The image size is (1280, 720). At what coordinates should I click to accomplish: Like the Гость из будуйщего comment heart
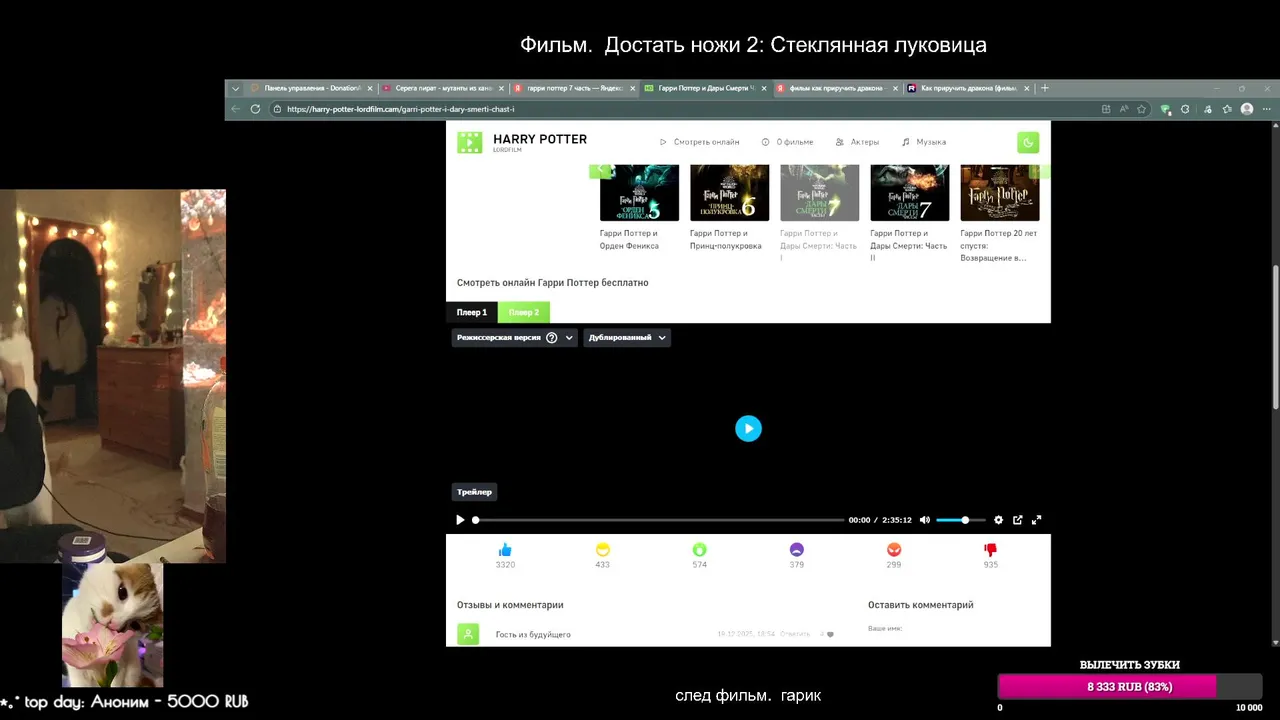(830, 634)
